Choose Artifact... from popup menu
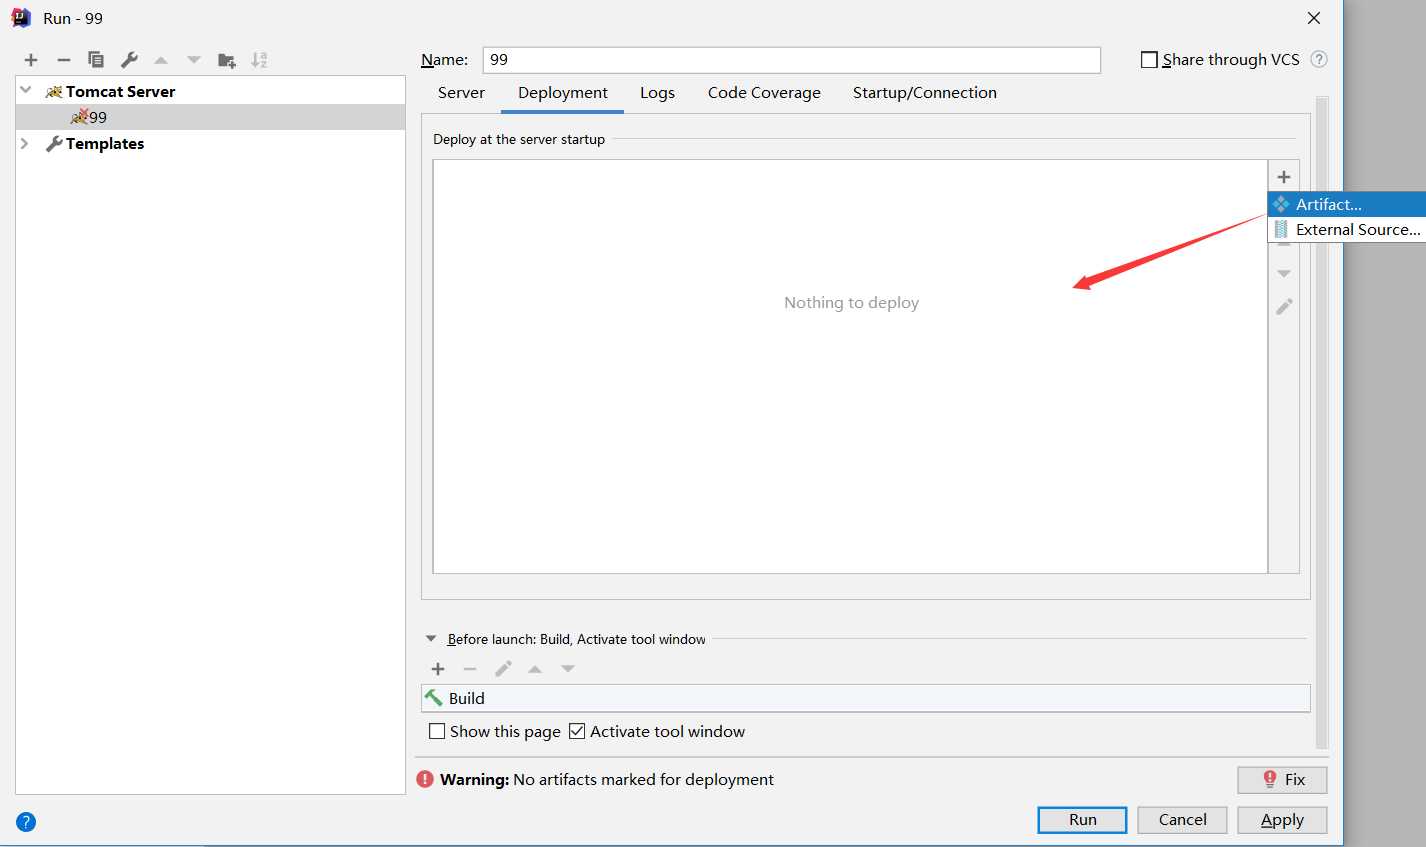Image resolution: width=1426 pixels, height=847 pixels. point(1346,204)
